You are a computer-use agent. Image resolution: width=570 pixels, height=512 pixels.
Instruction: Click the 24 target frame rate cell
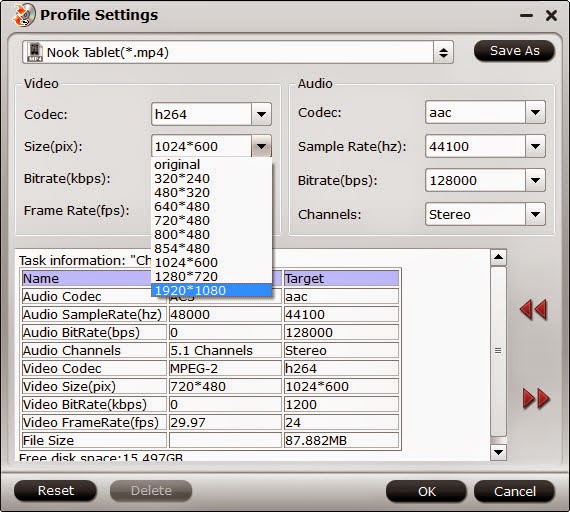point(341,423)
